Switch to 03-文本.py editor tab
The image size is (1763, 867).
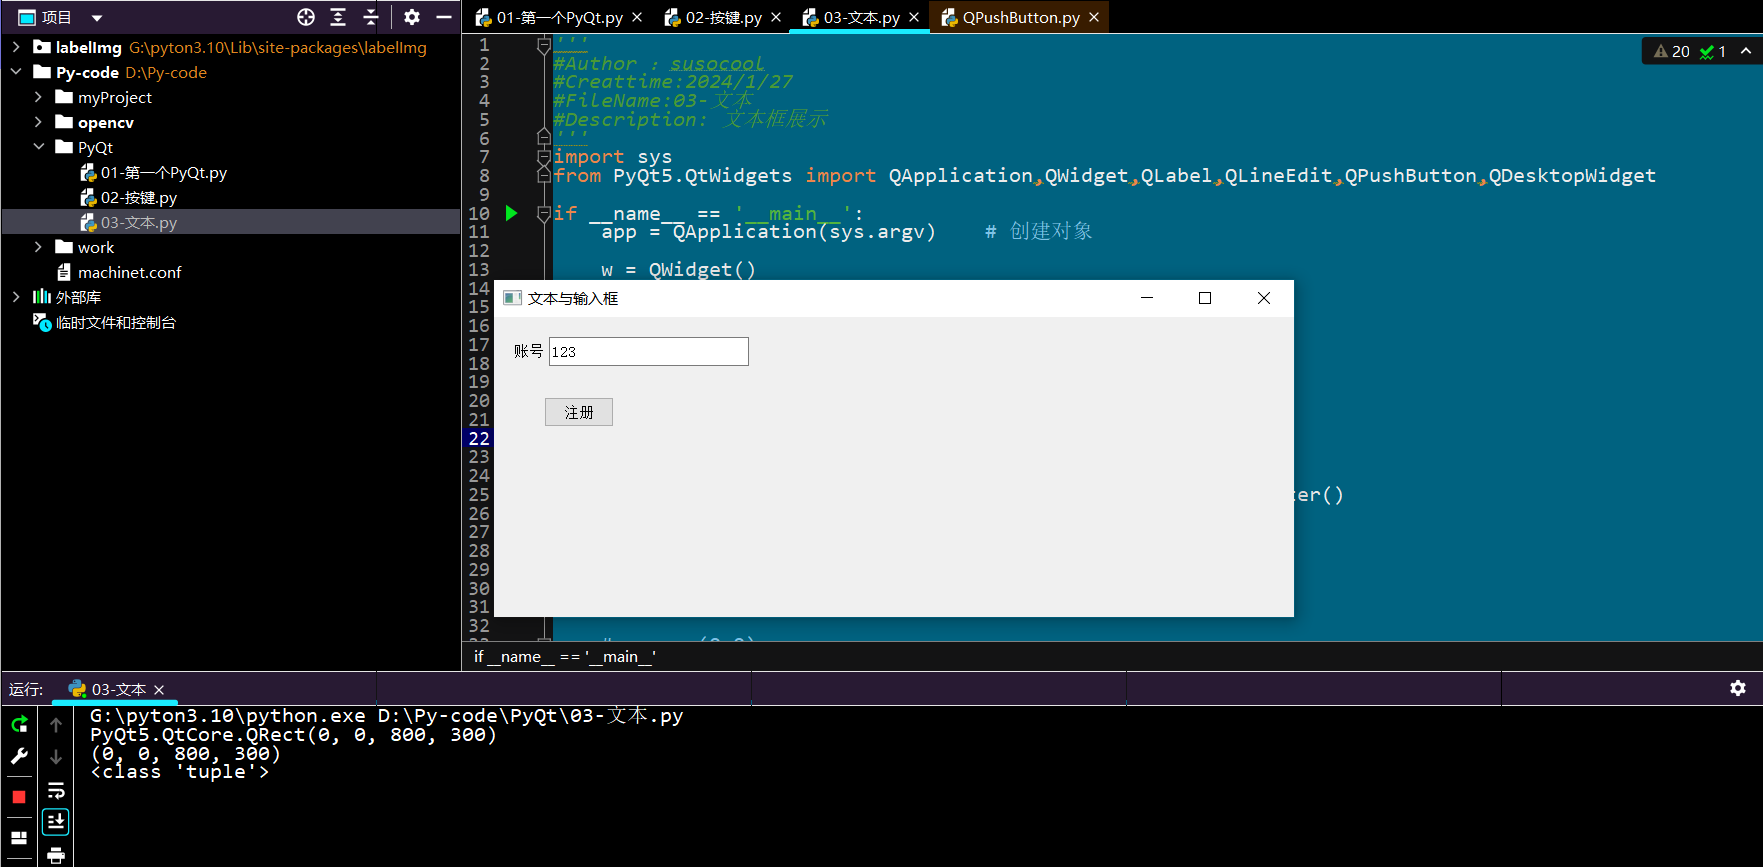850,17
